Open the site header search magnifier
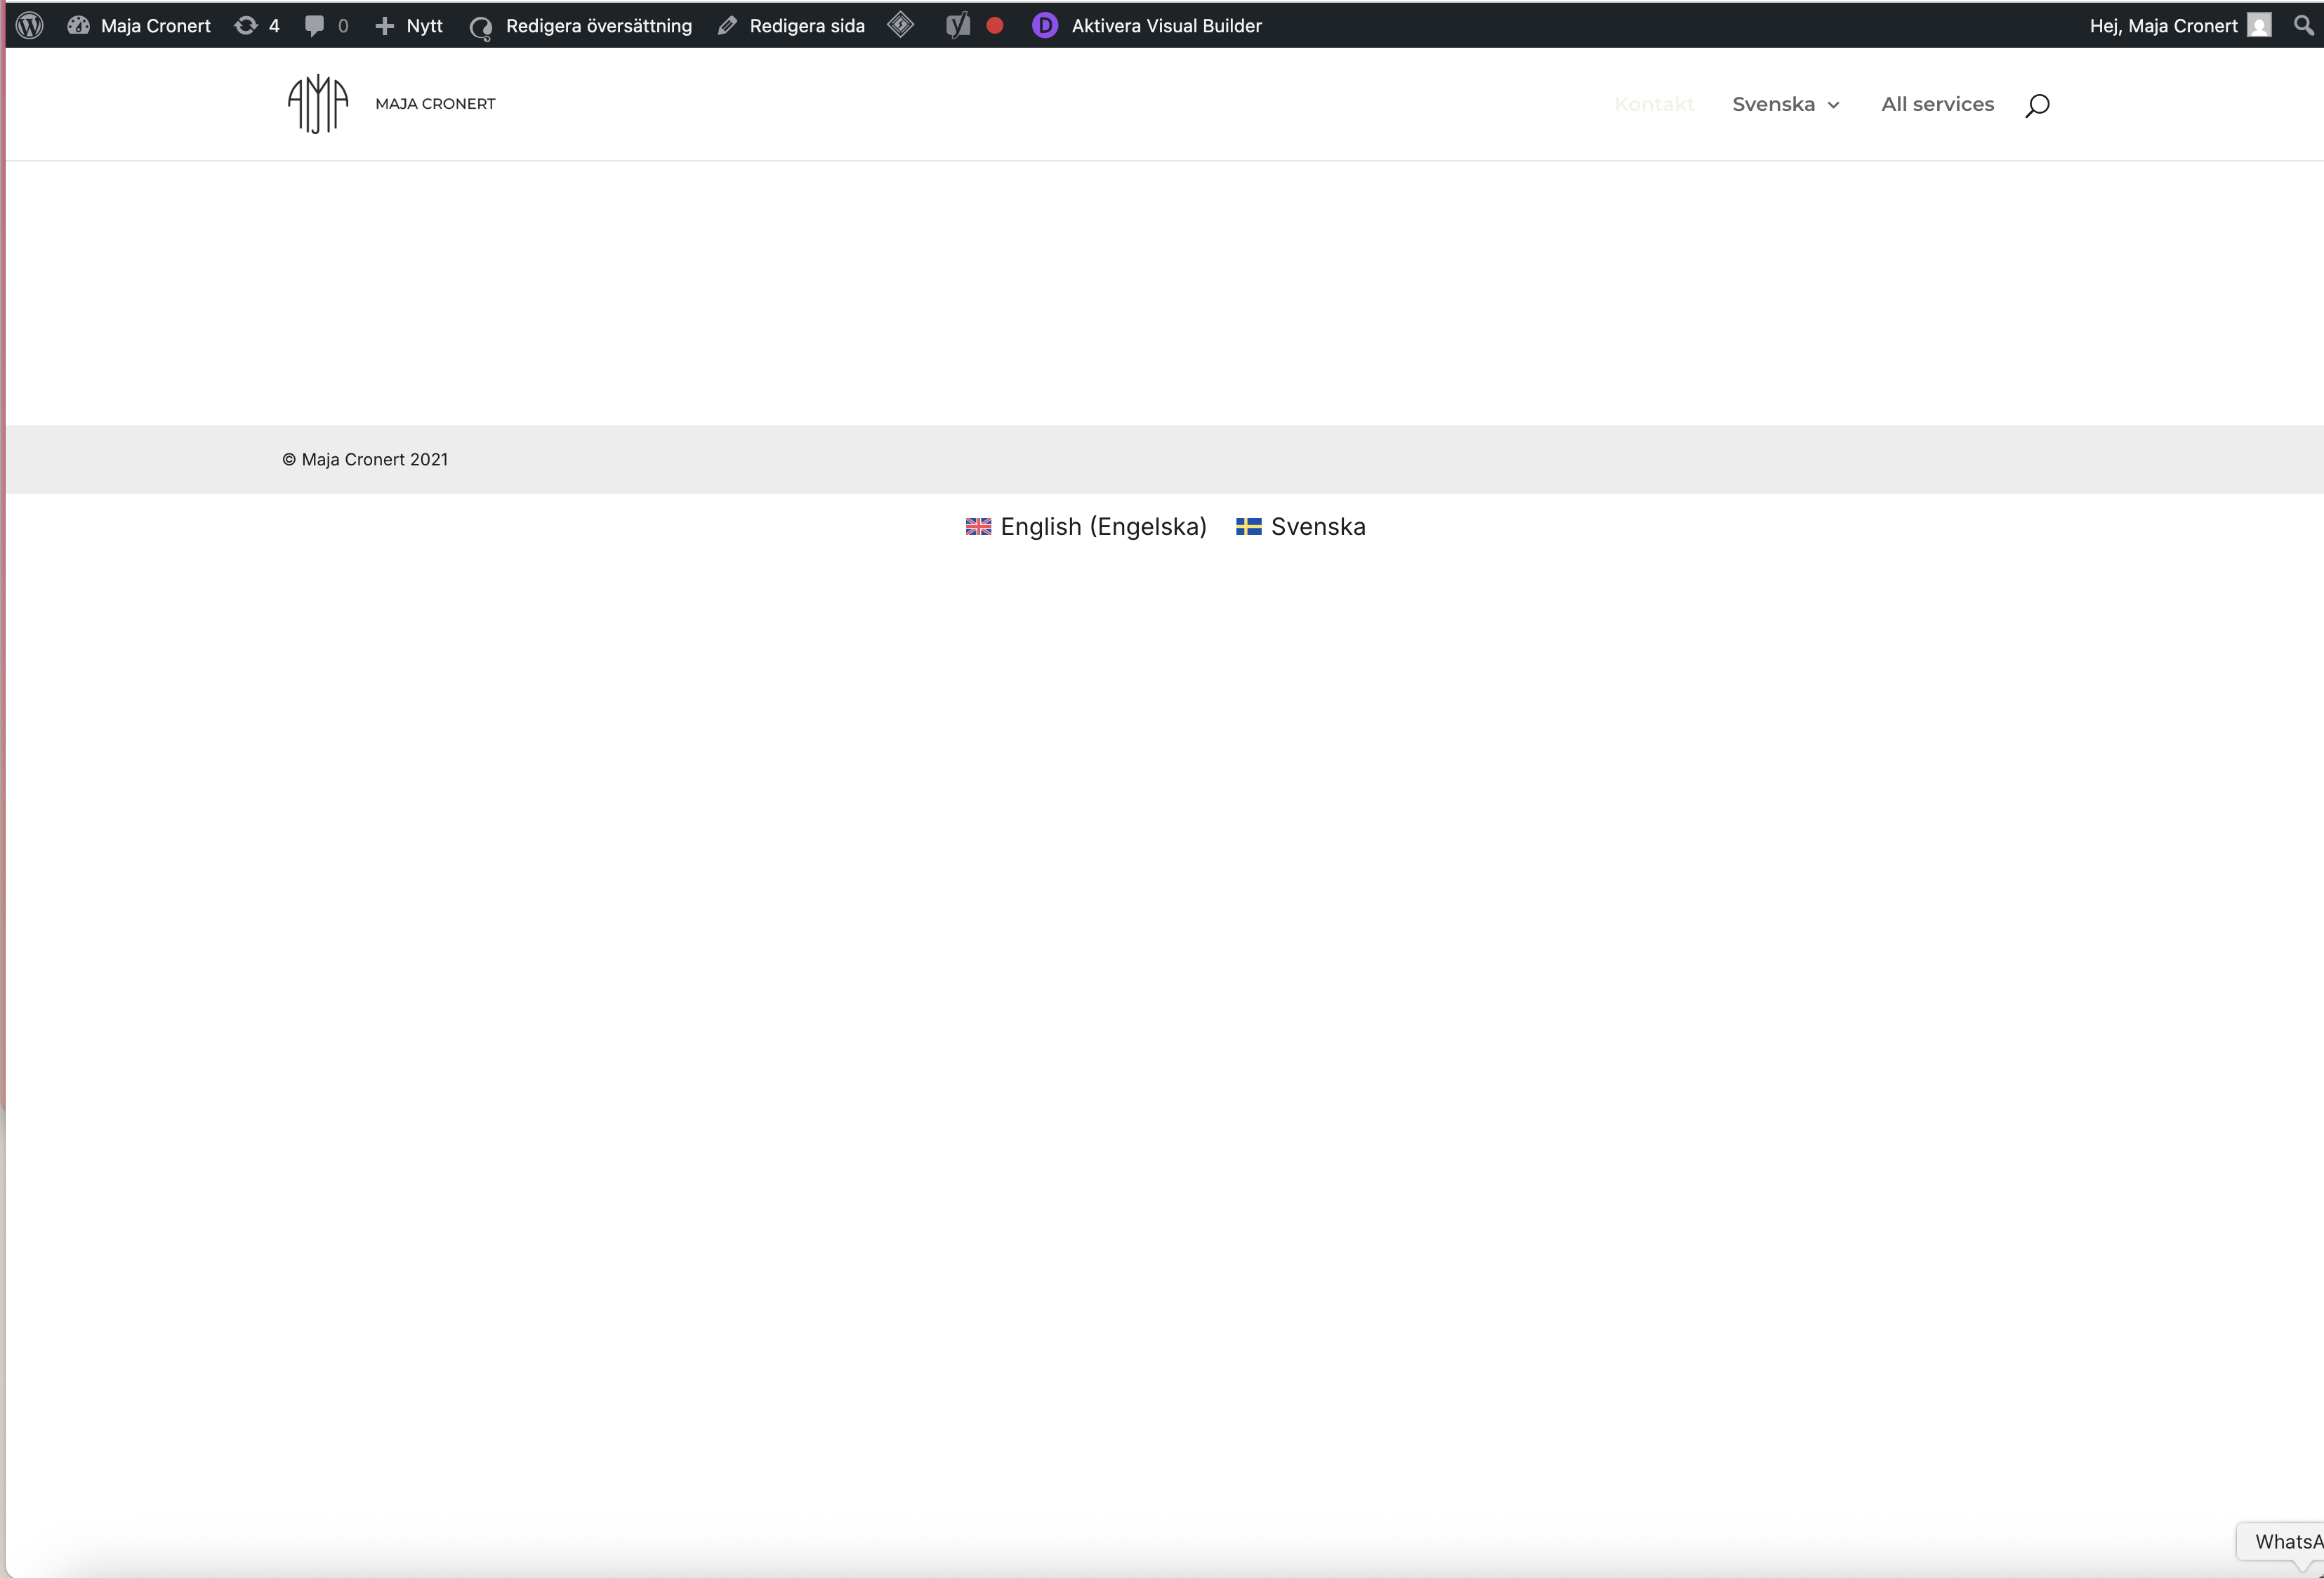This screenshot has height=1578, width=2324. (x=2037, y=105)
